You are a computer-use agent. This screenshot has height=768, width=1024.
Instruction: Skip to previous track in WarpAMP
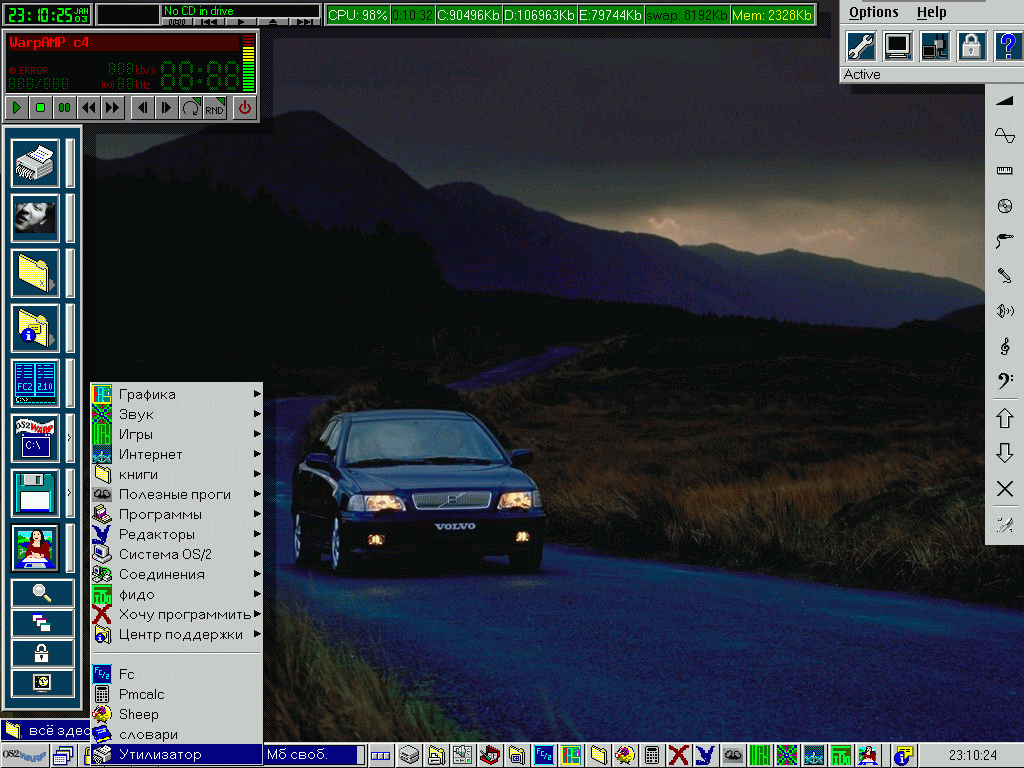click(x=142, y=108)
